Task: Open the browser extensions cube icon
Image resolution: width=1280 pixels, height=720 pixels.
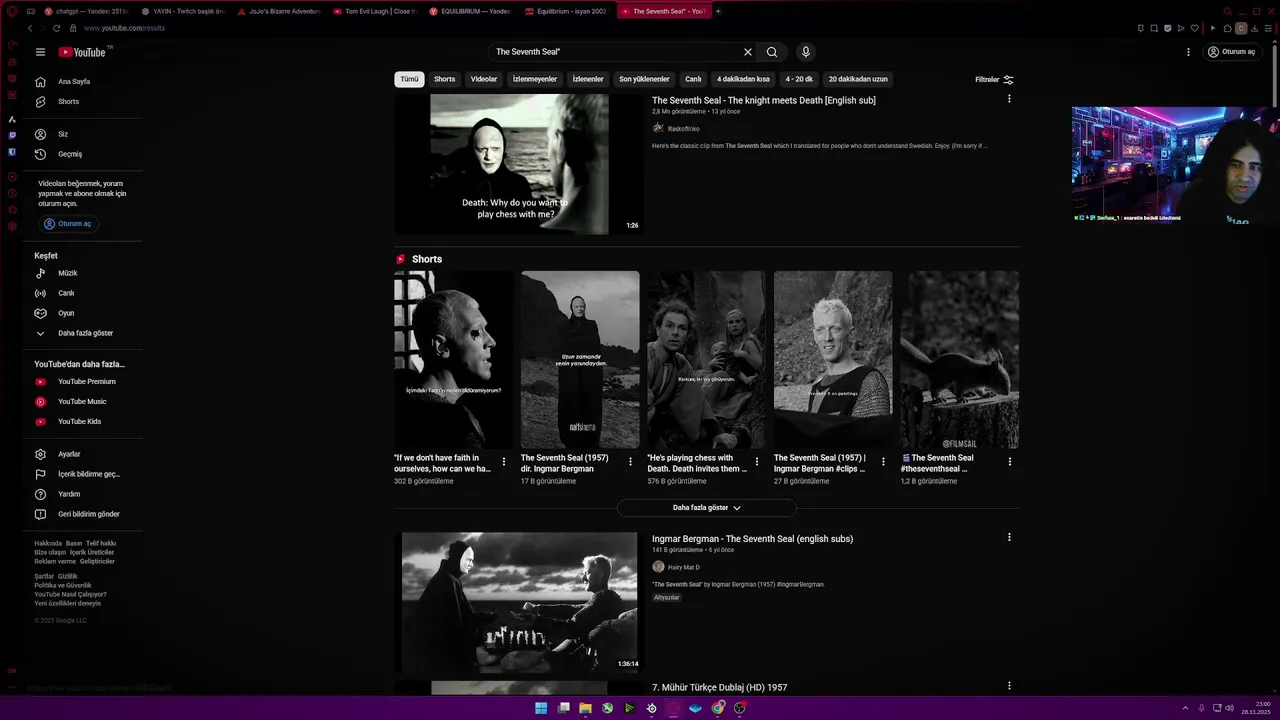Action: [x=1227, y=28]
